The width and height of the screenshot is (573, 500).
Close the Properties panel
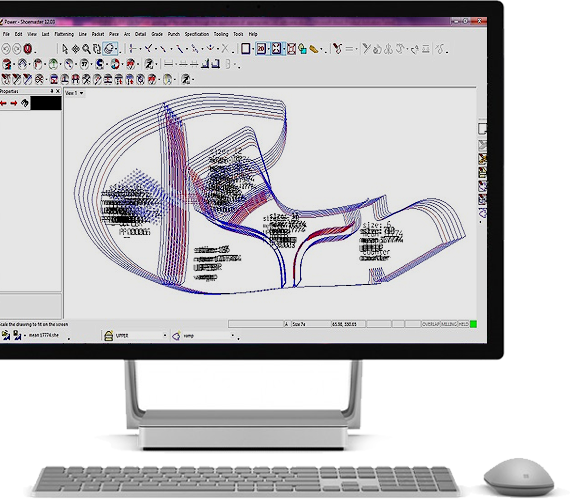[58, 91]
